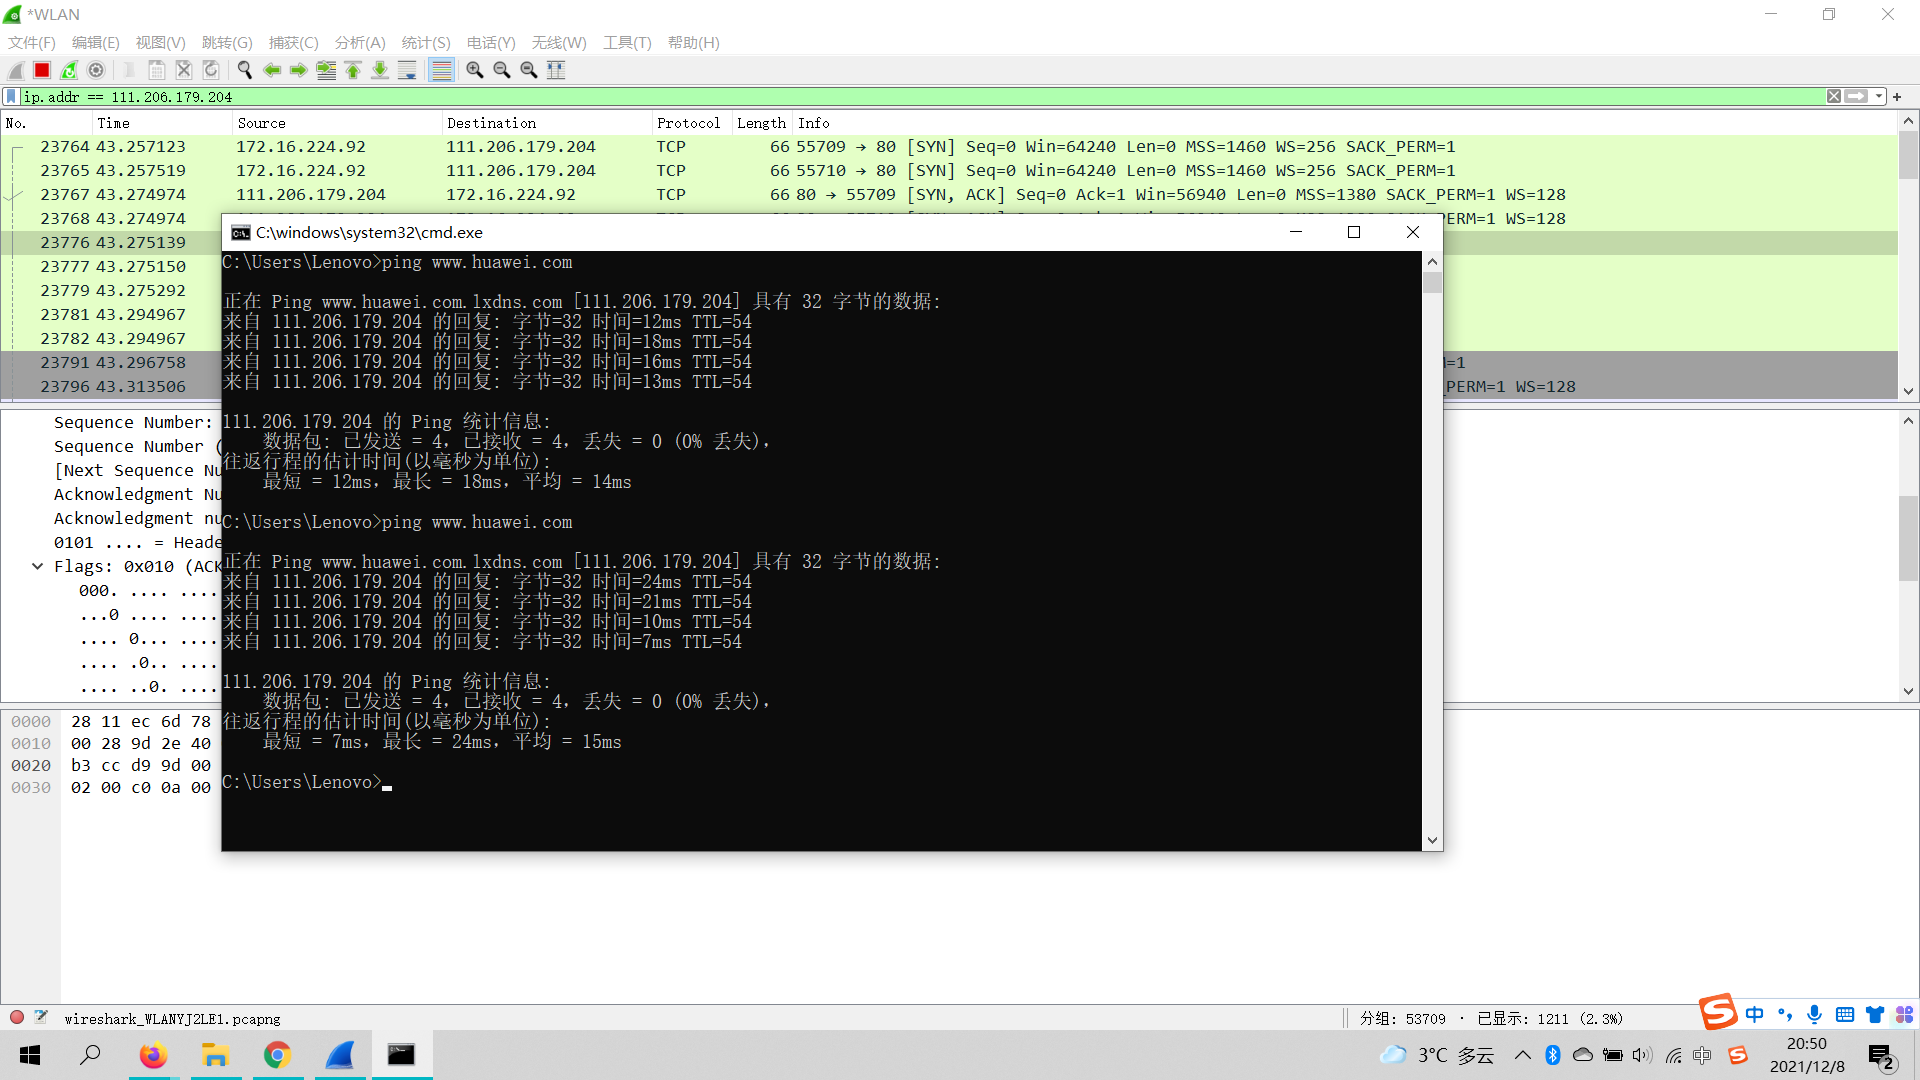1920x1080 pixels.
Task: Jump to the last packet
Action: 380,70
